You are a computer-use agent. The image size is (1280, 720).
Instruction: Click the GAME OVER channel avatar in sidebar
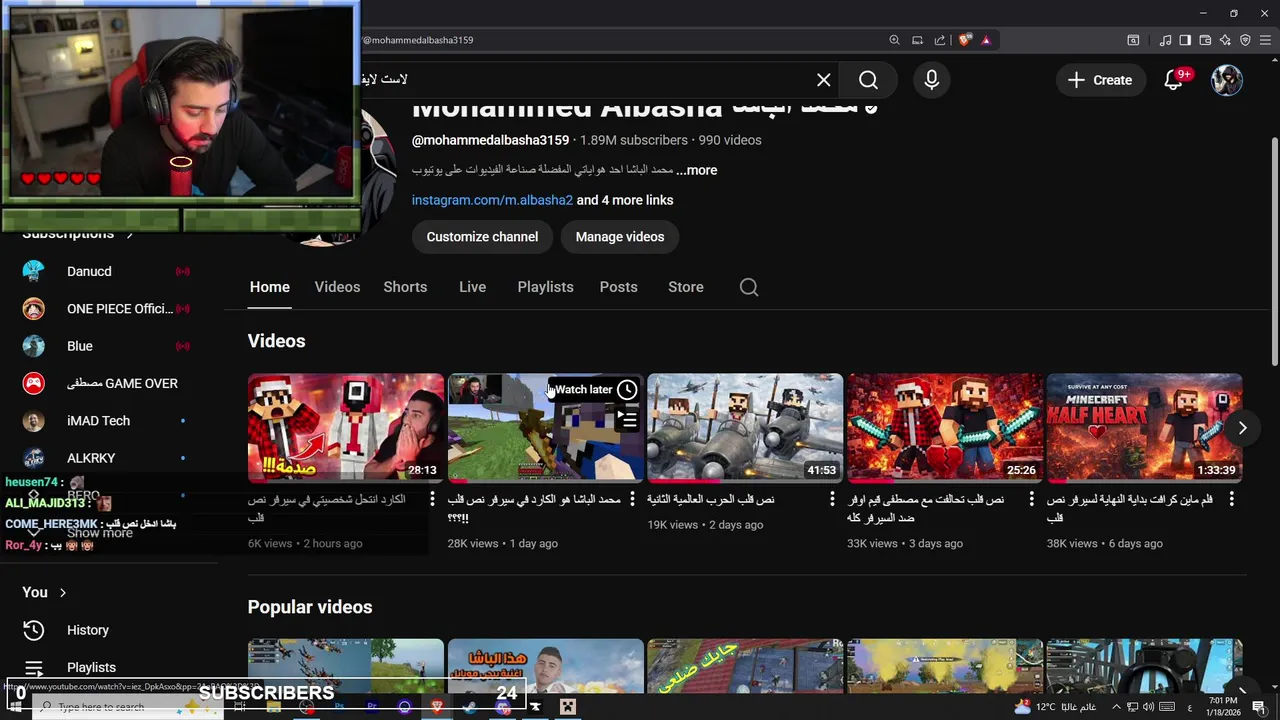[34, 383]
